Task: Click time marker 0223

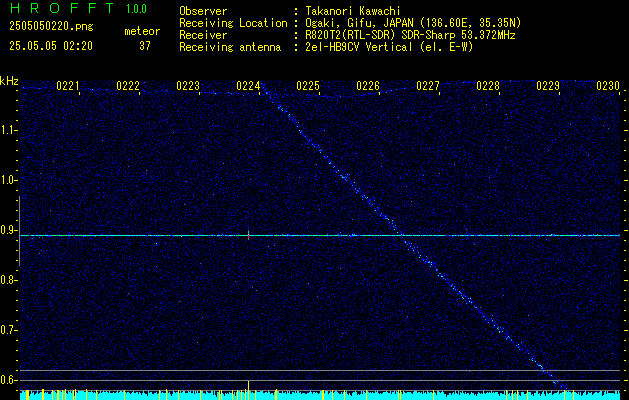Action: 188,86
